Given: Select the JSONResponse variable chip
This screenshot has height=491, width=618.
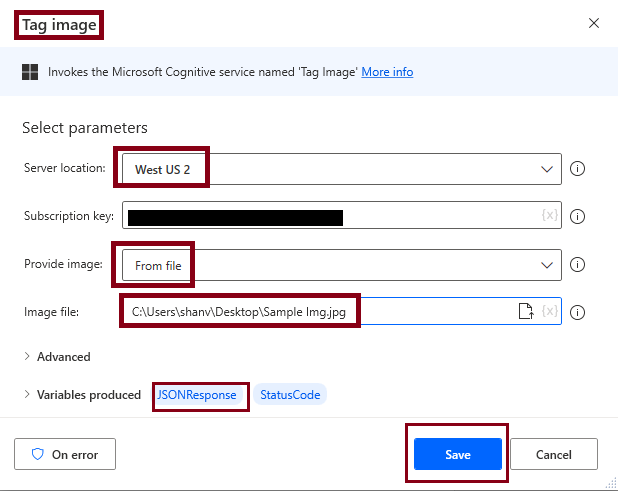Looking at the screenshot, I should click(x=197, y=395).
